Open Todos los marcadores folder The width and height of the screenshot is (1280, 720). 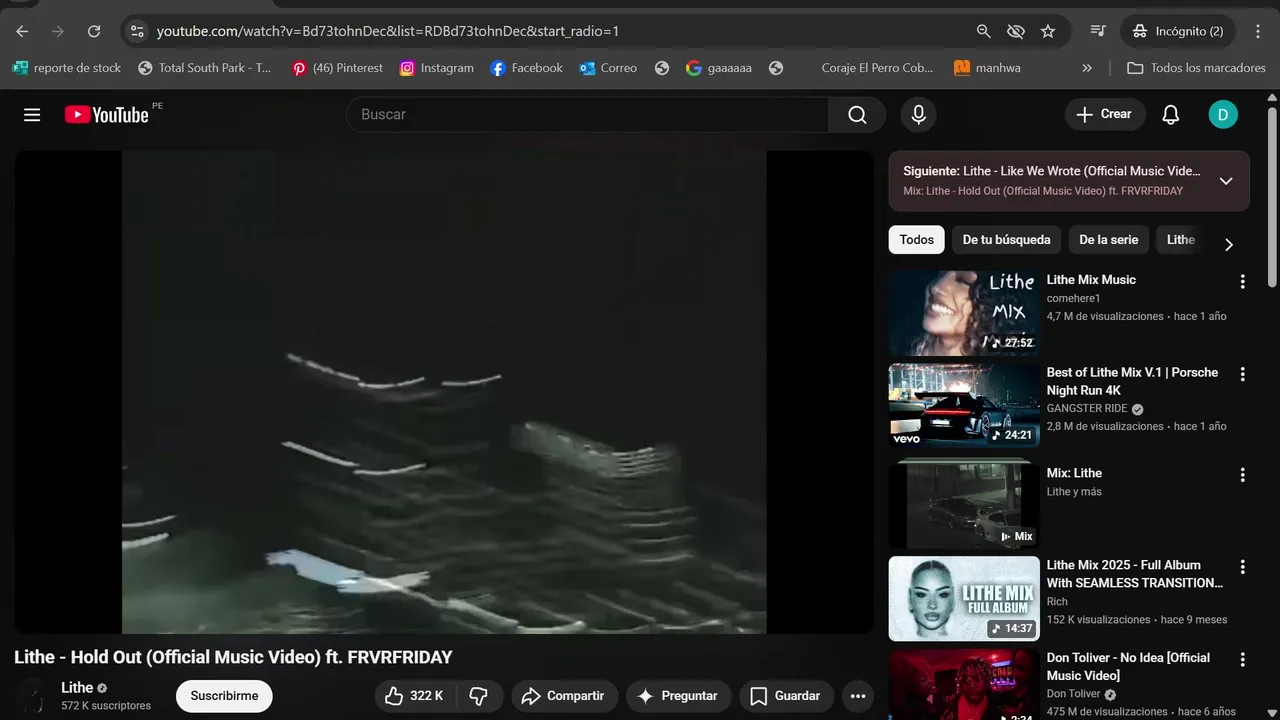pyautogui.click(x=1196, y=68)
